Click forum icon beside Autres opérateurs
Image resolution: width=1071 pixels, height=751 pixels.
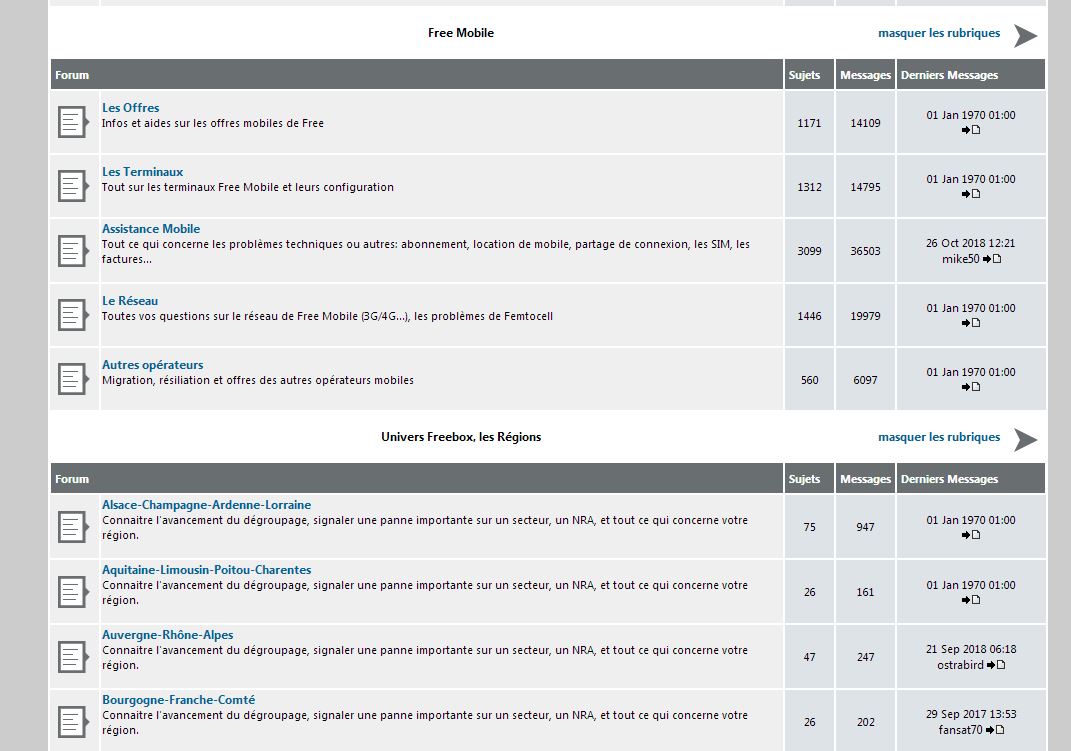coord(73,380)
